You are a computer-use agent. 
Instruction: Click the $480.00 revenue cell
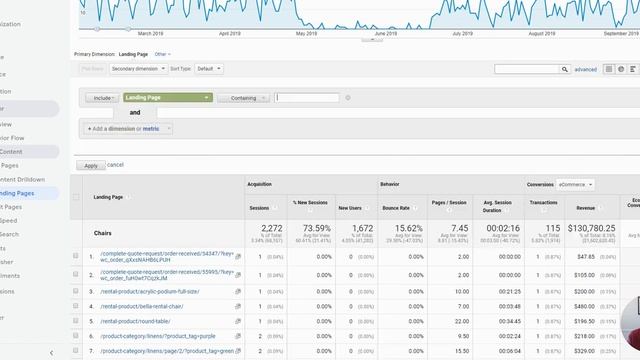(x=584, y=307)
